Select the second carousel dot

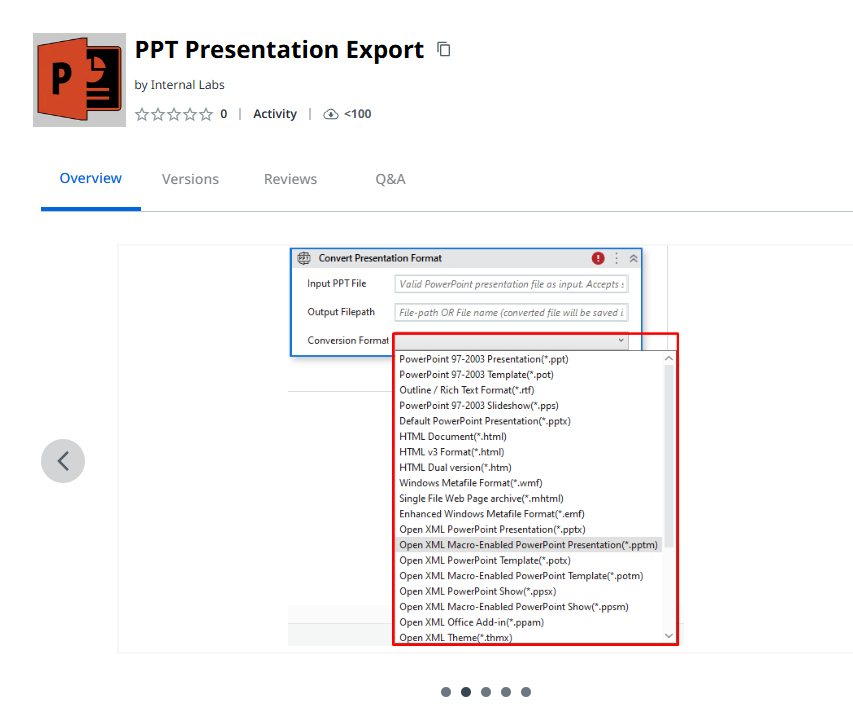click(466, 692)
